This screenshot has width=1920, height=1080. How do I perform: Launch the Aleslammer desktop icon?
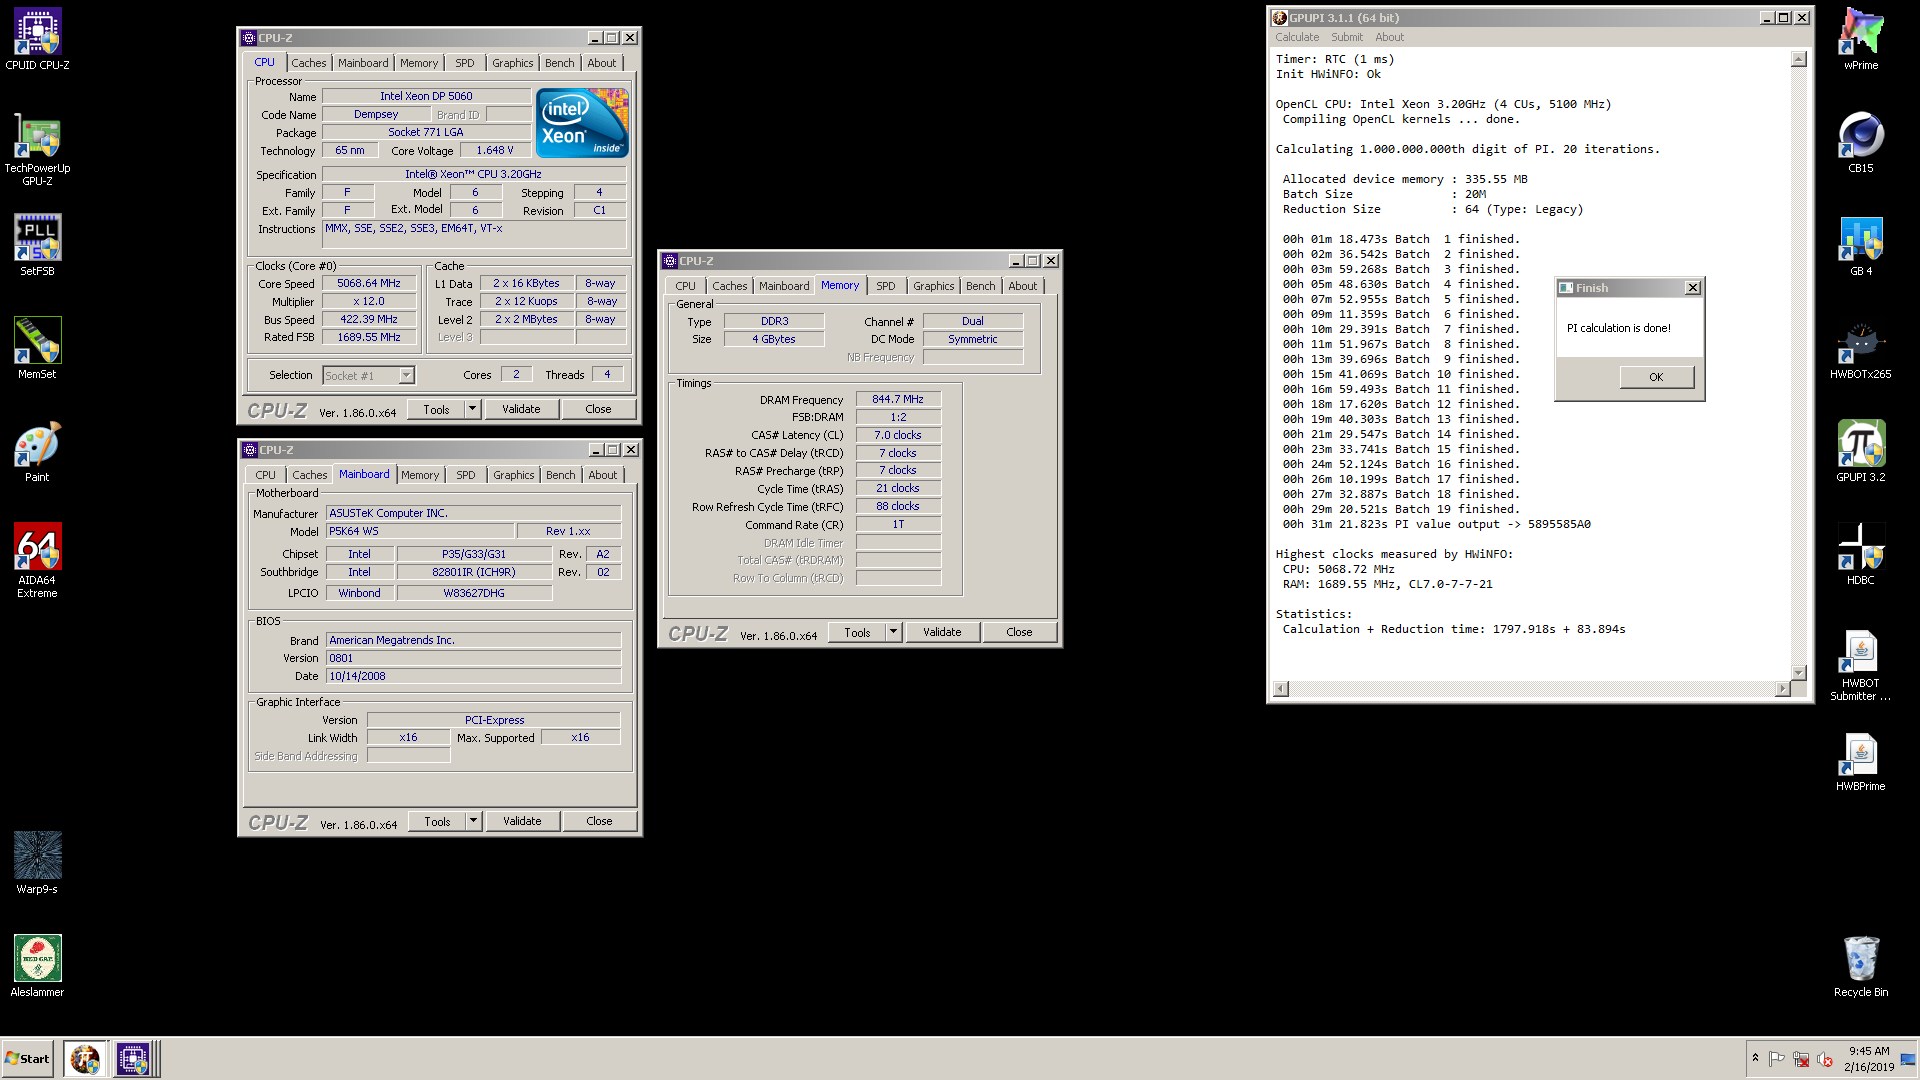click(x=37, y=967)
